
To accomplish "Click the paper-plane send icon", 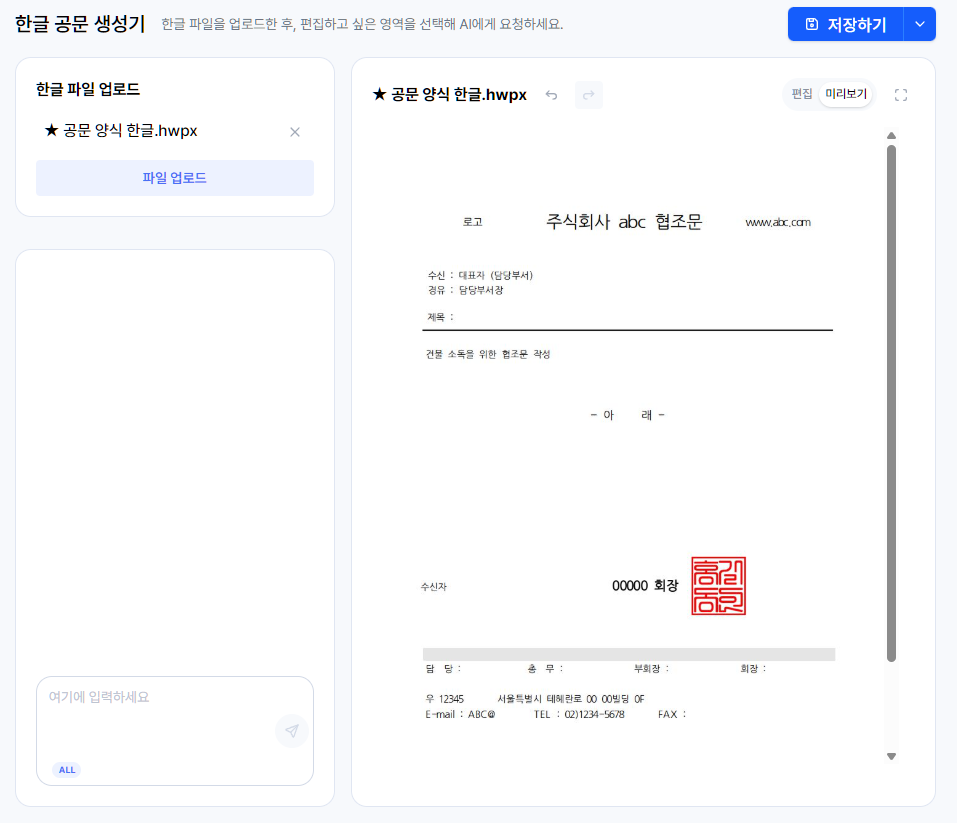I will point(291,731).
